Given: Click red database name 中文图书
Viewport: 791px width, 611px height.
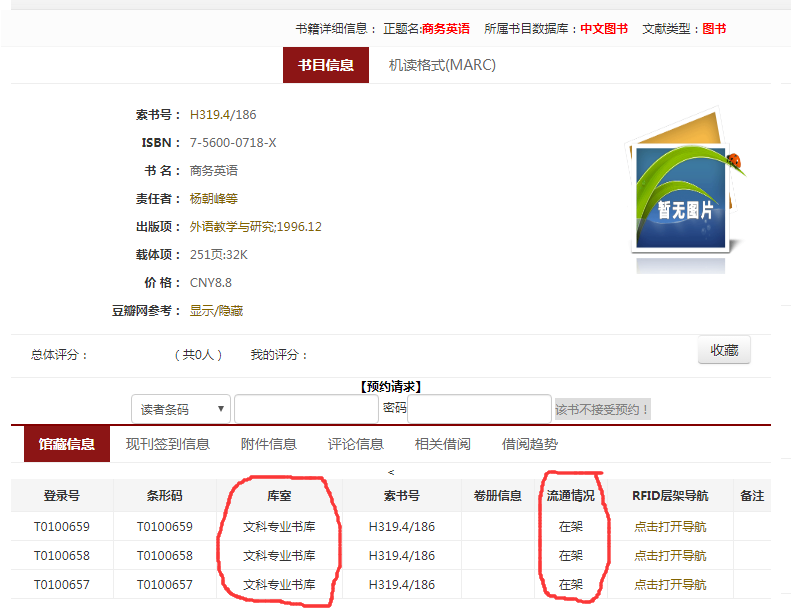Looking at the screenshot, I should click(604, 29).
